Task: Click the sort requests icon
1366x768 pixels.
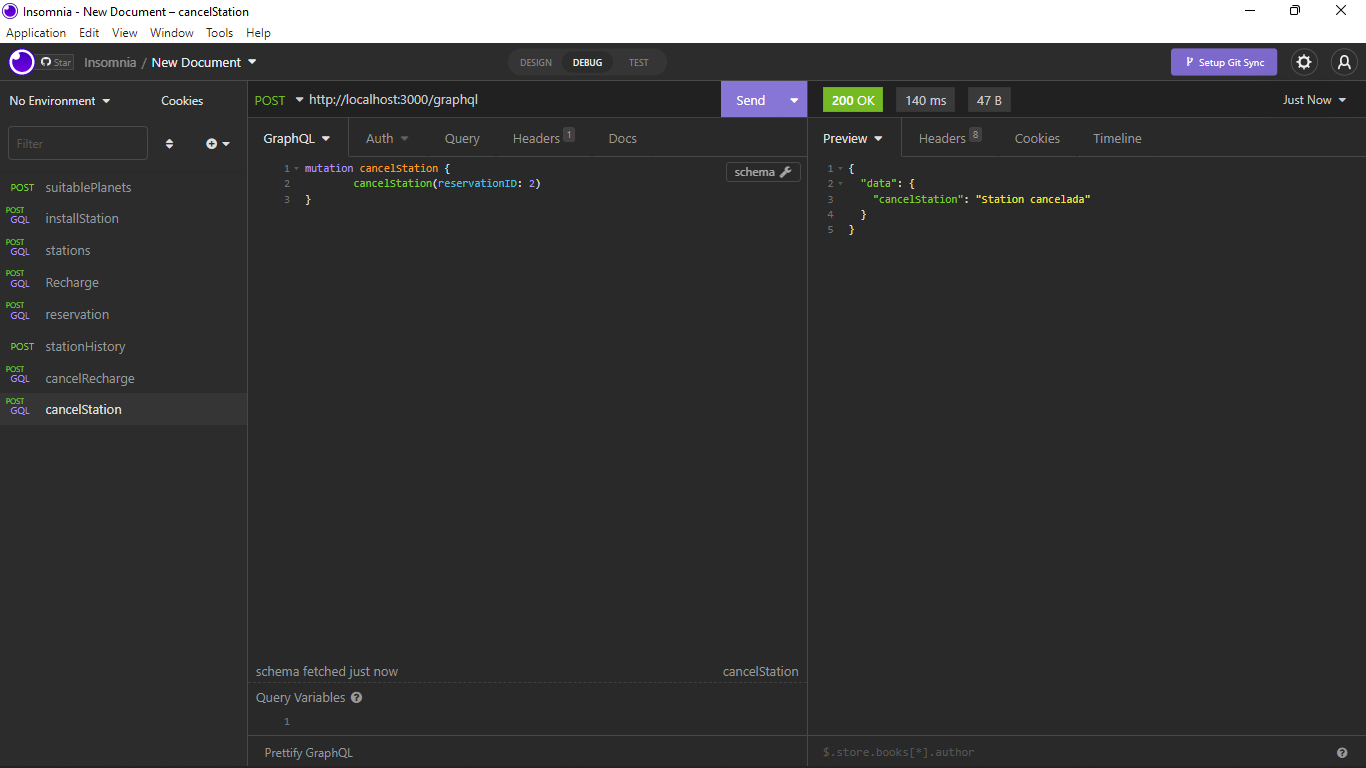Action: click(169, 144)
